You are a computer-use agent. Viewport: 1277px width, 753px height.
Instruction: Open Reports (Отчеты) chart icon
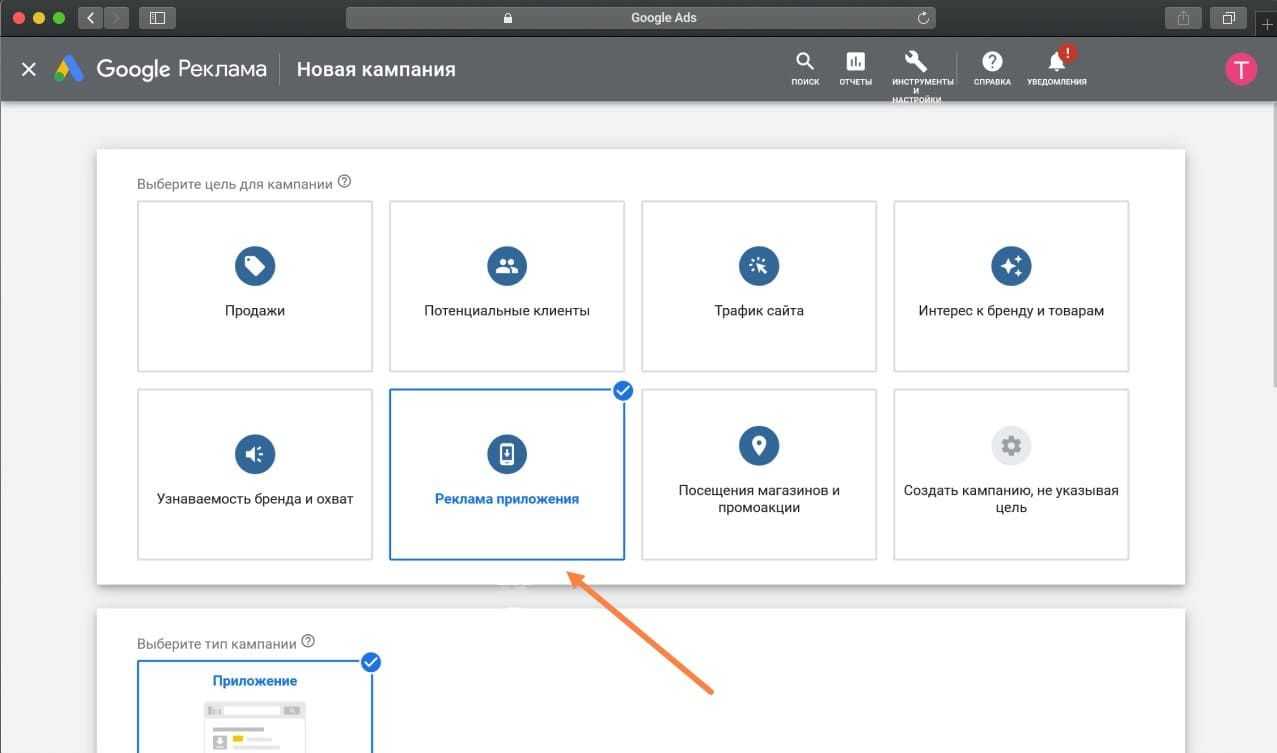point(855,62)
